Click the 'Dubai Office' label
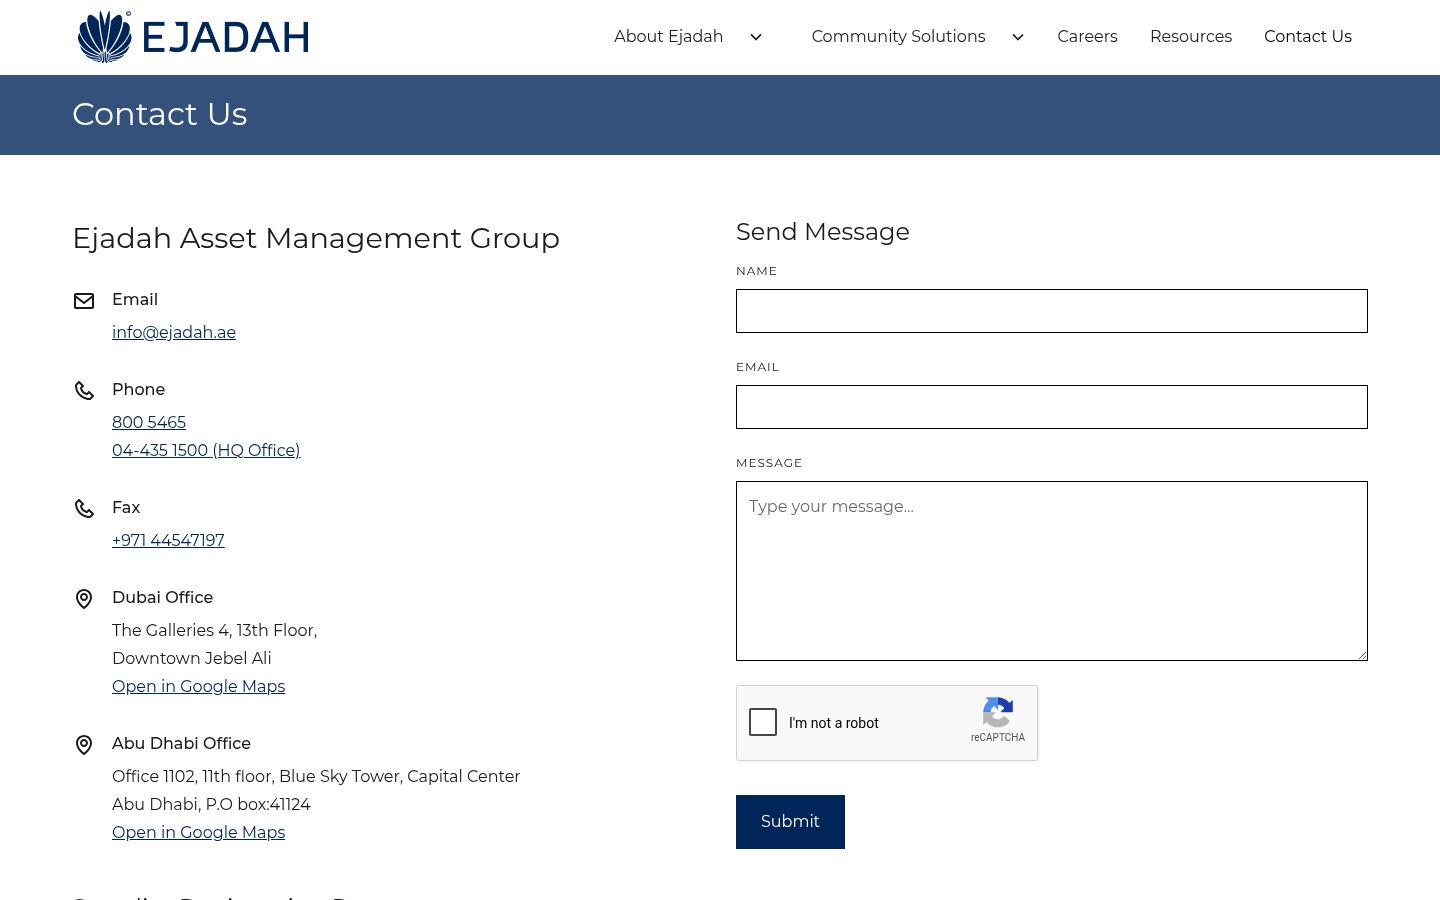Screen dimensions: 1440x900 click(x=162, y=597)
